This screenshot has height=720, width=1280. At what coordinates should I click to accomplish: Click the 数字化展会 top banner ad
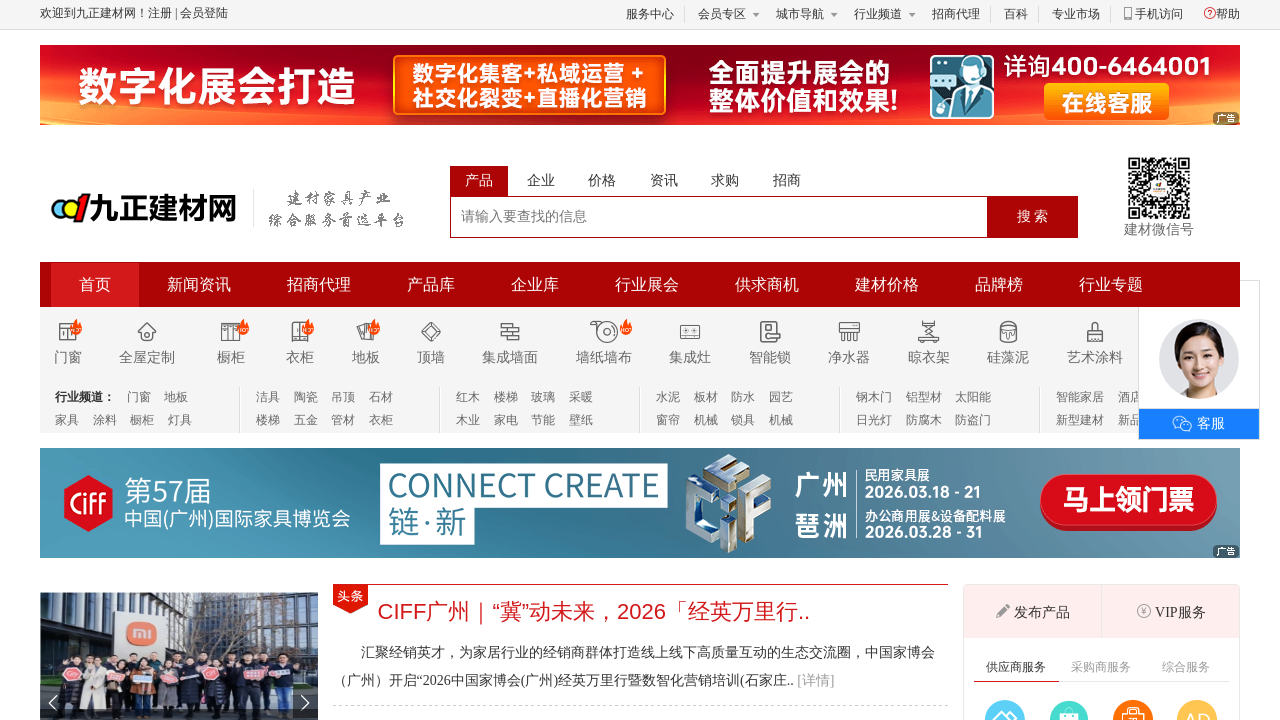pos(640,85)
